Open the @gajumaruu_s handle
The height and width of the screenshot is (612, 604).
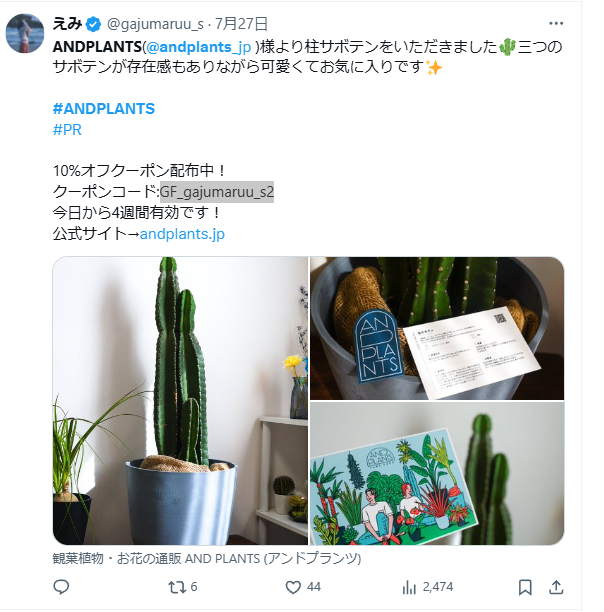[x=155, y=24]
